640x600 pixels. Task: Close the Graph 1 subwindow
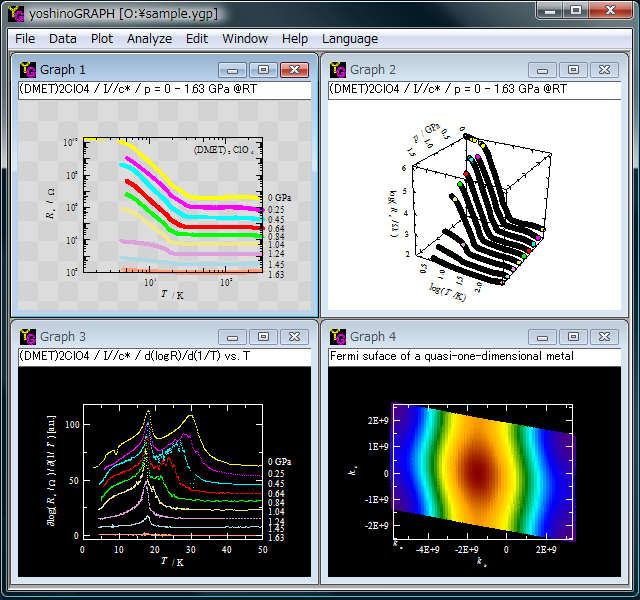click(294, 70)
